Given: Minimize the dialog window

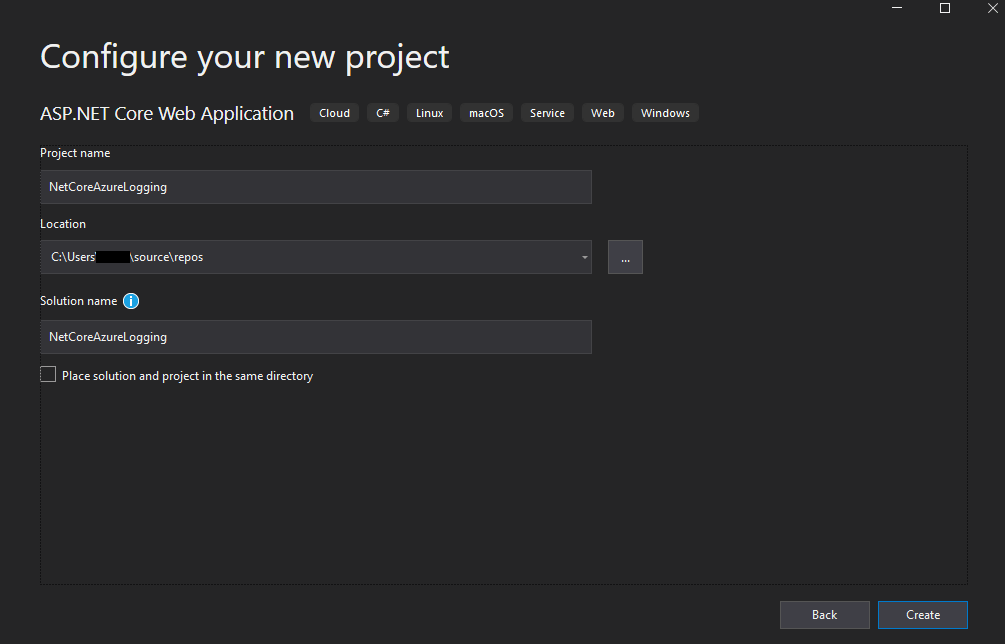Looking at the screenshot, I should (897, 8).
